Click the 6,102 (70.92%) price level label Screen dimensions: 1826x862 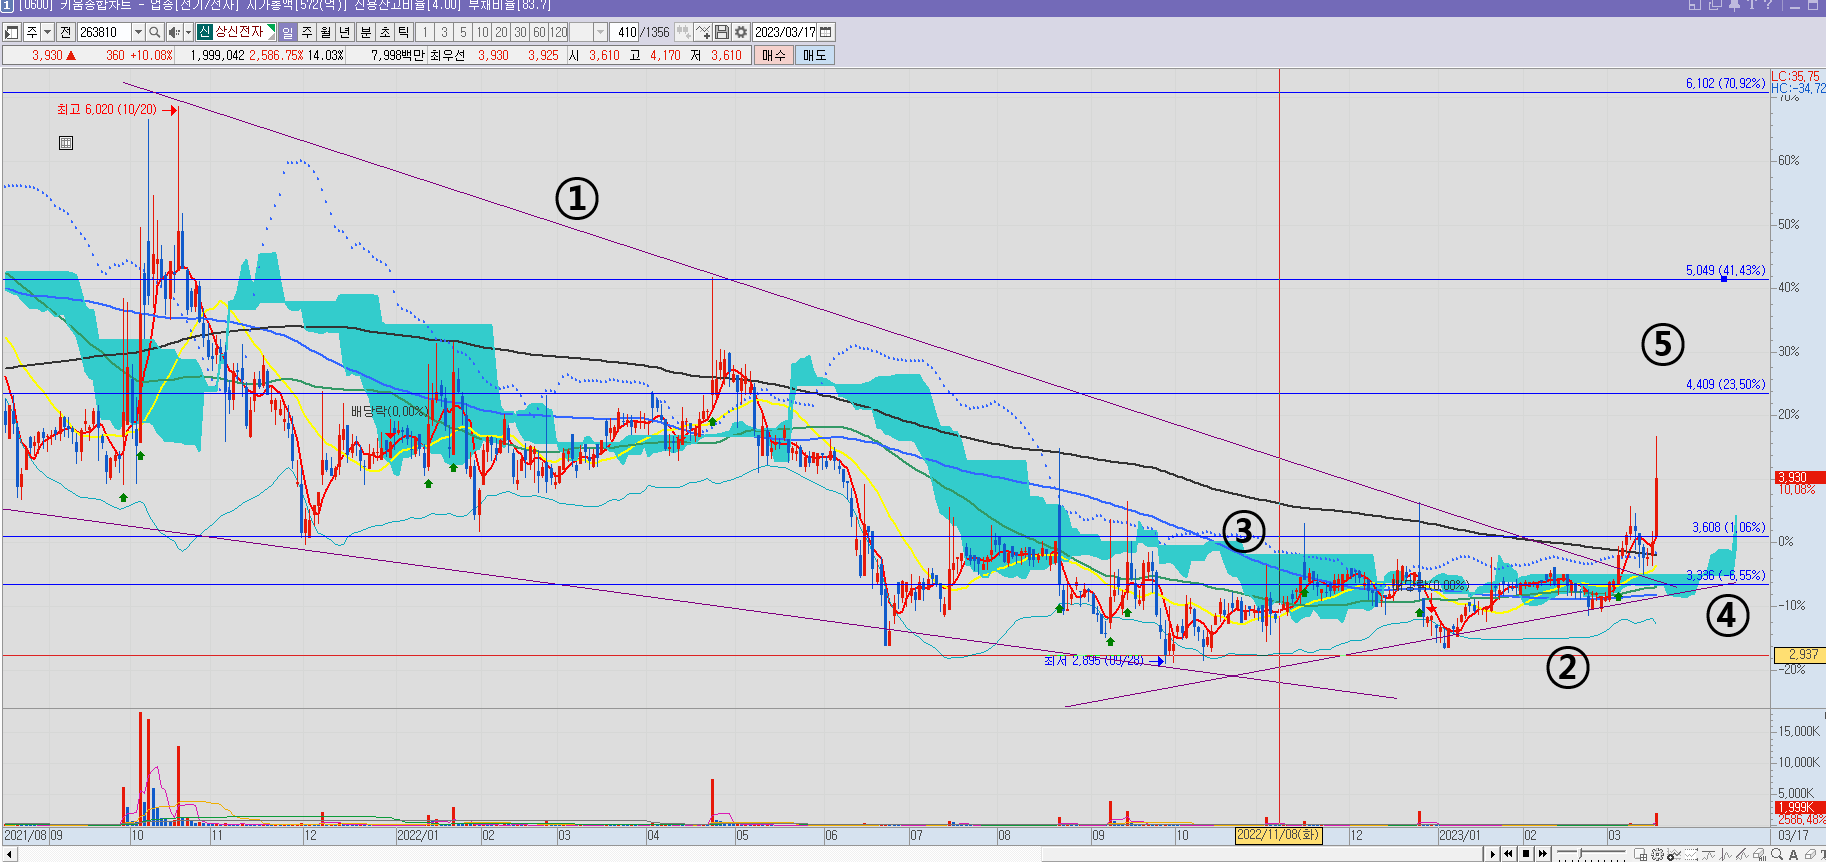1726,83
